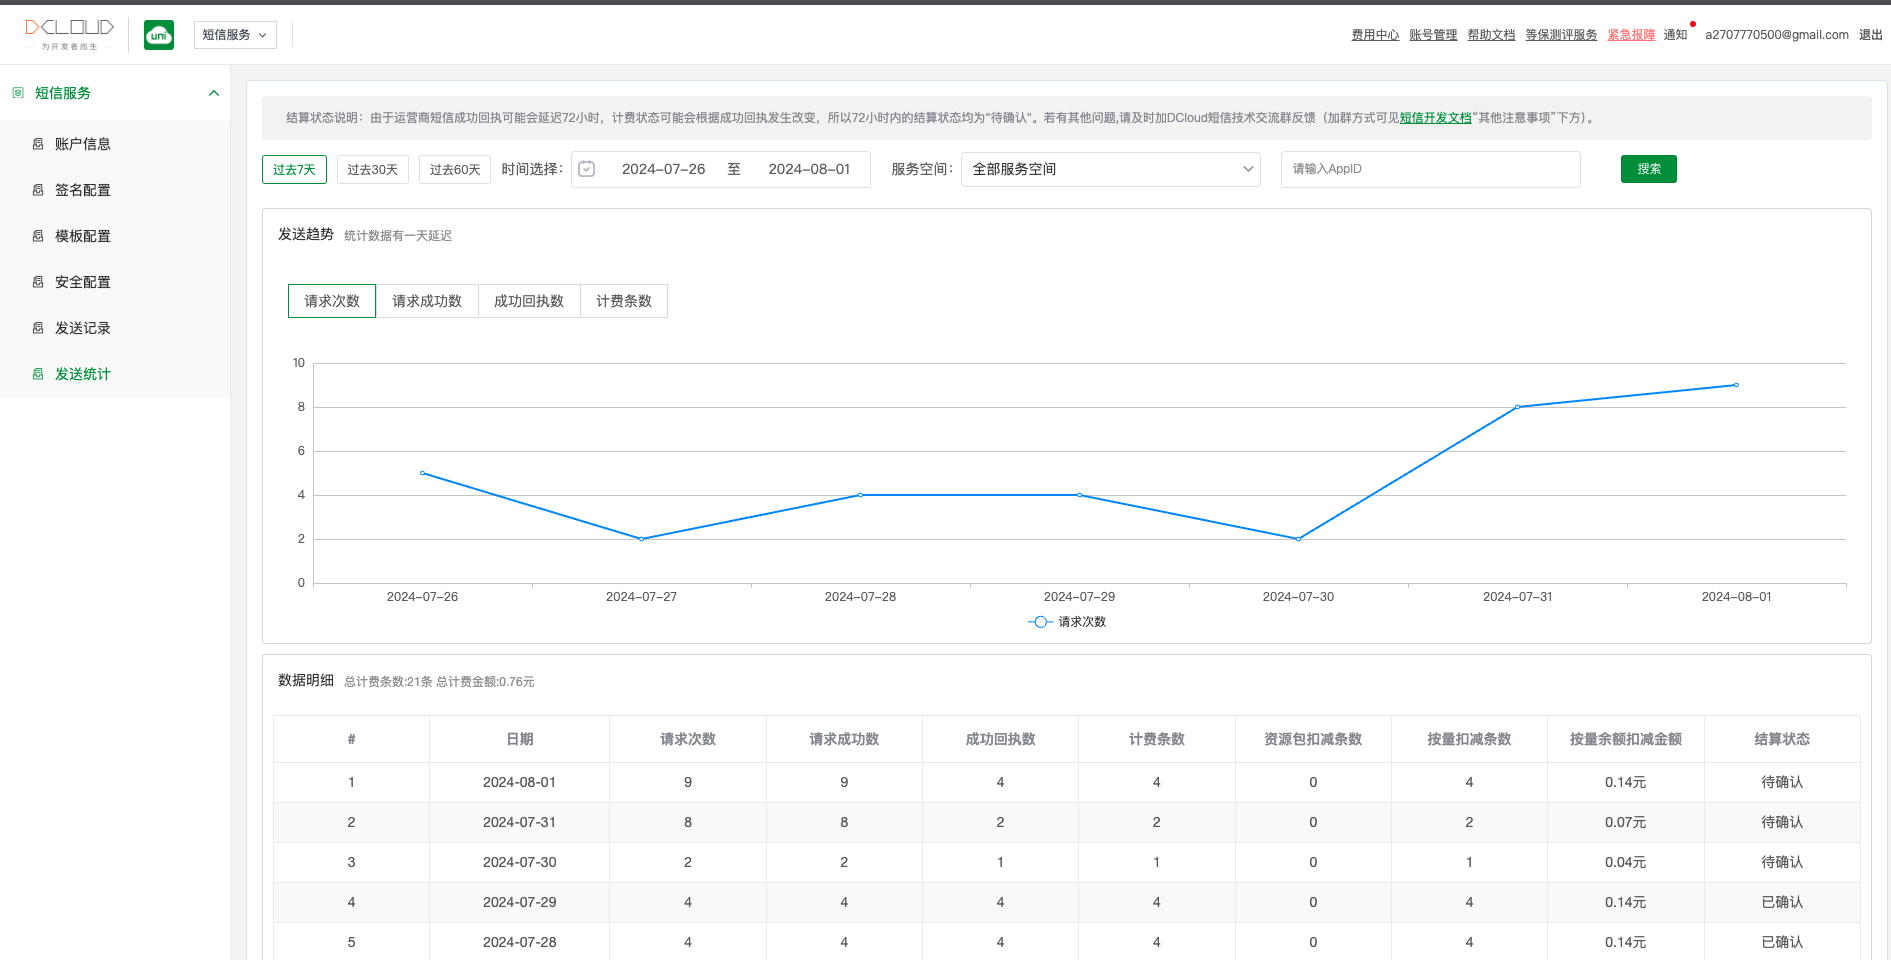Click the green uniCloud icon
The height and width of the screenshot is (960, 1891).
pos(159,35)
